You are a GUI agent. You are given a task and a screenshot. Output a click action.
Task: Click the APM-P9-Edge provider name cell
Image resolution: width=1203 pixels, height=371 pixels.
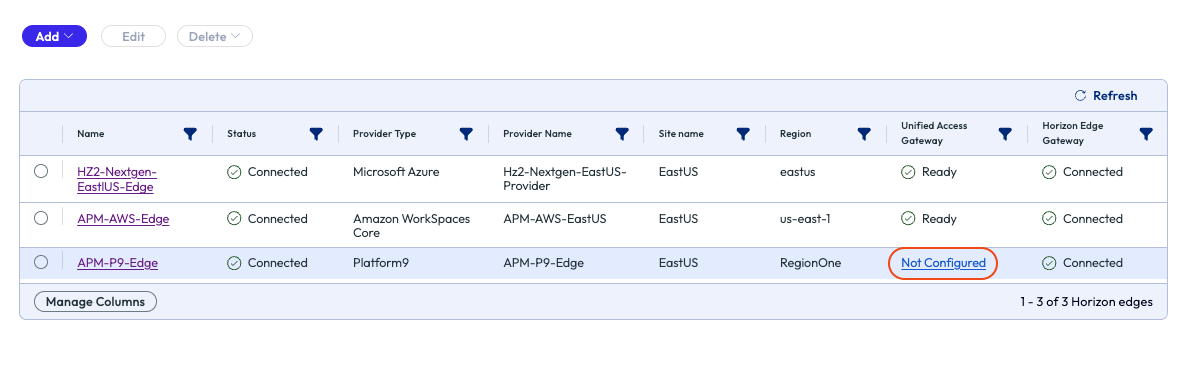coord(543,263)
